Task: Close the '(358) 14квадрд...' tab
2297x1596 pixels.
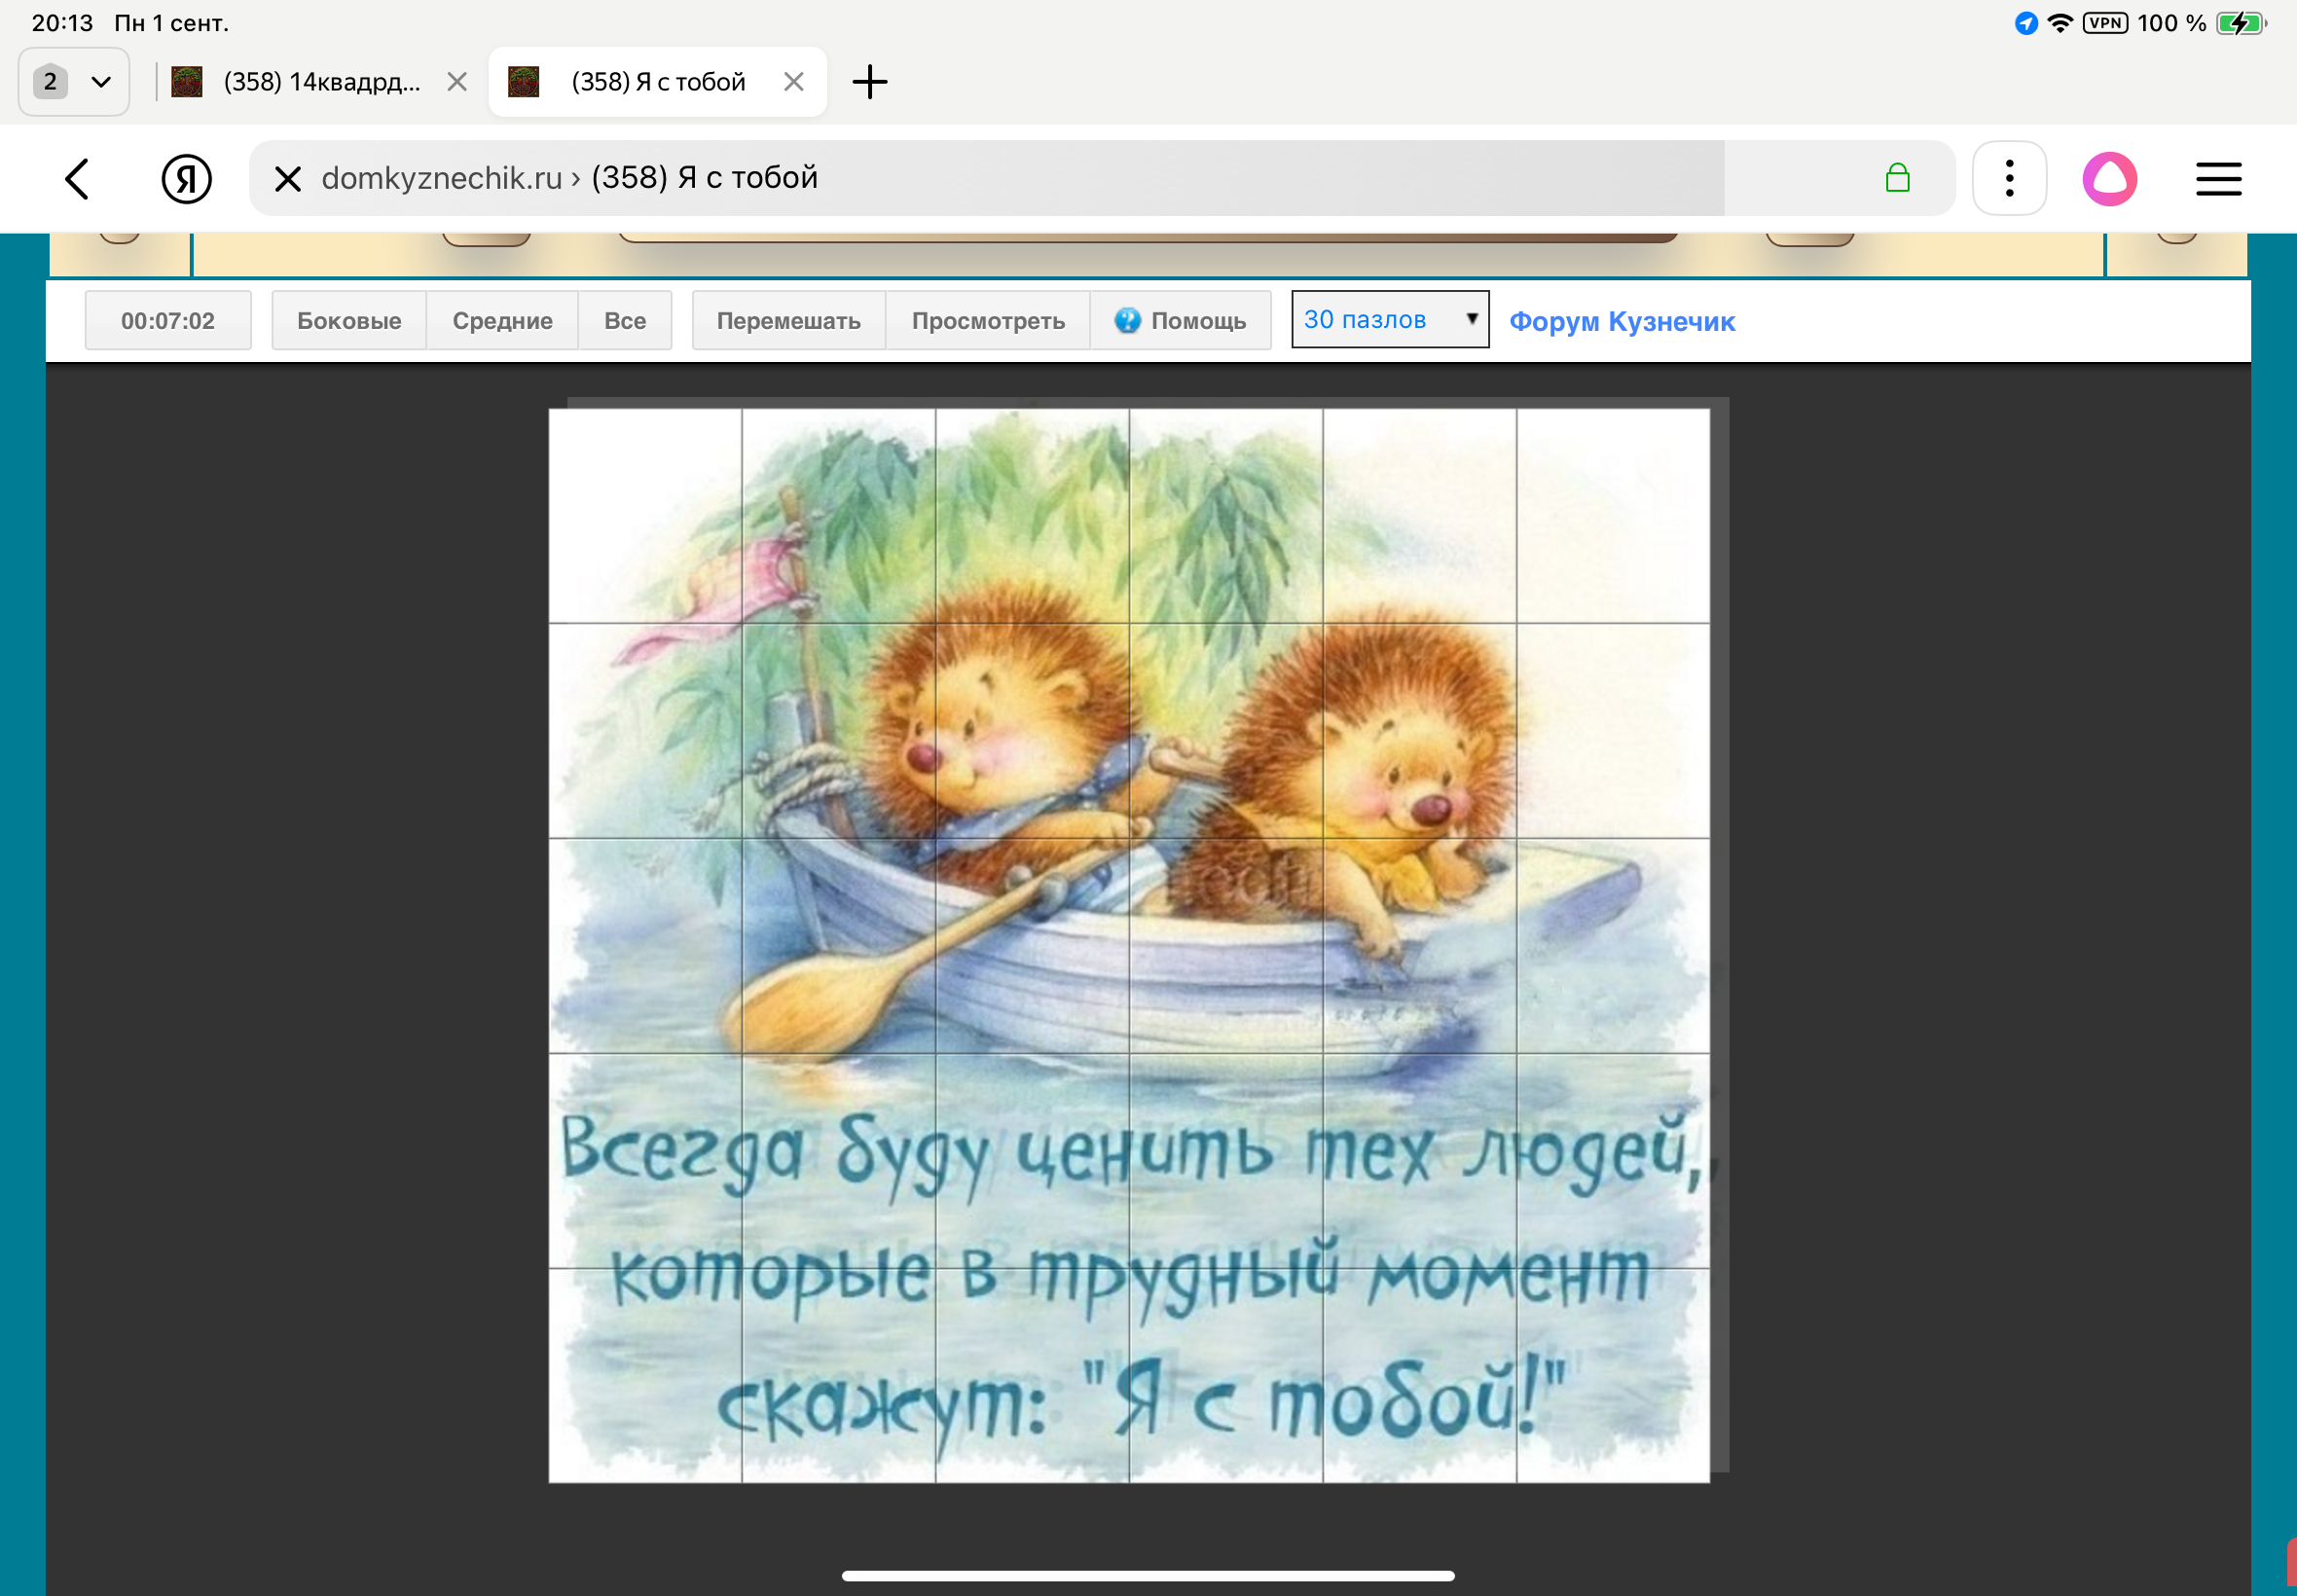Action: [457, 82]
